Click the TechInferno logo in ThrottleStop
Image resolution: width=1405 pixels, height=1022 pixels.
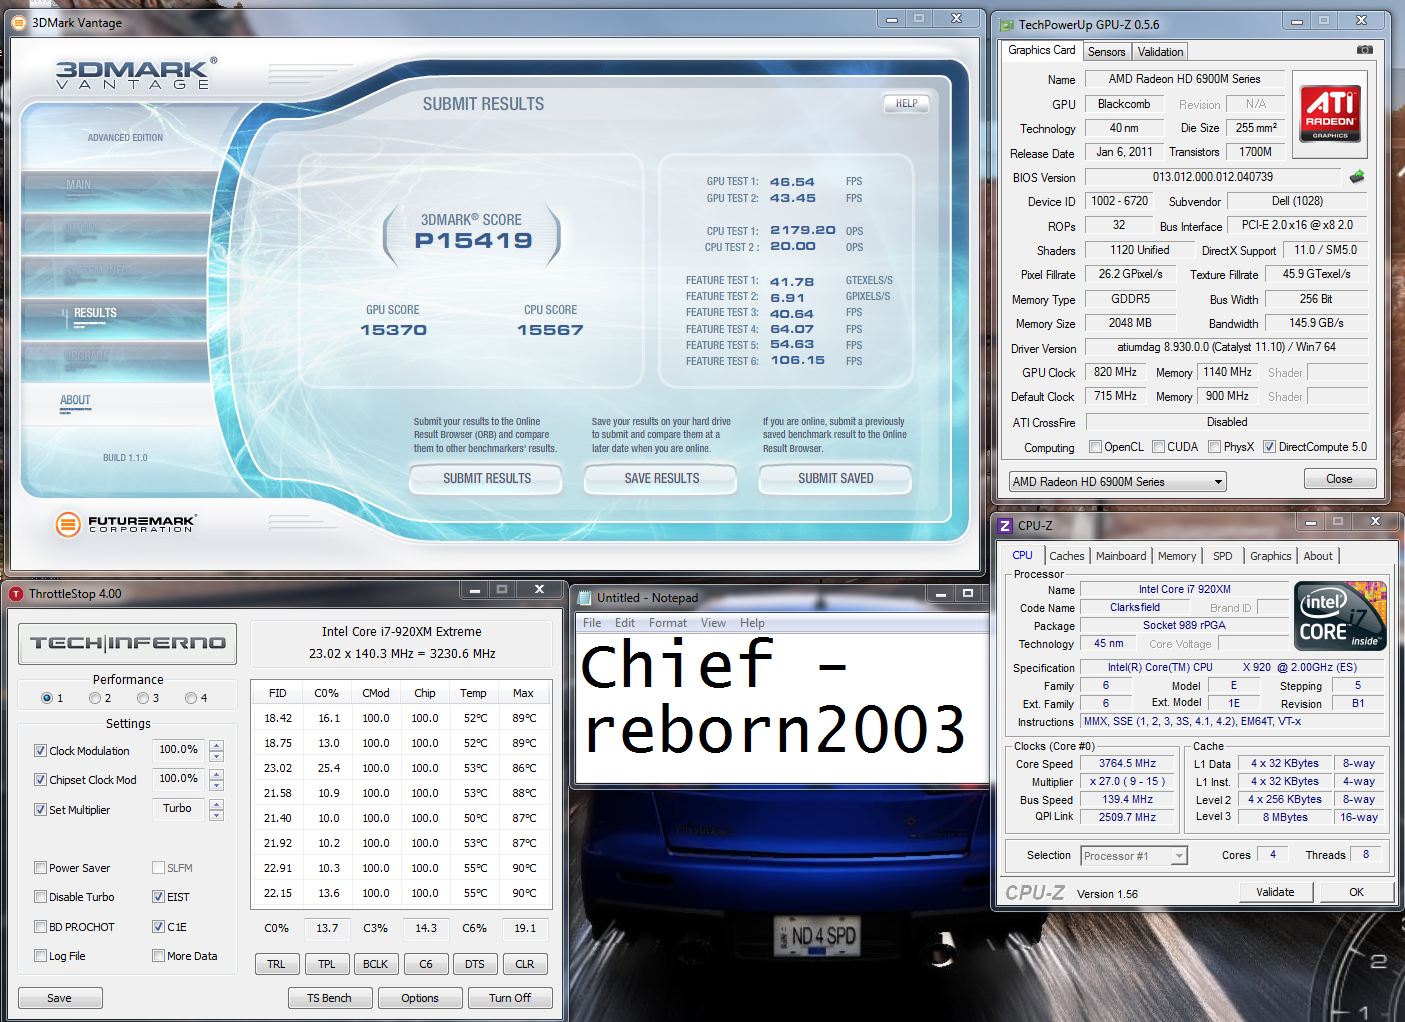(128, 643)
